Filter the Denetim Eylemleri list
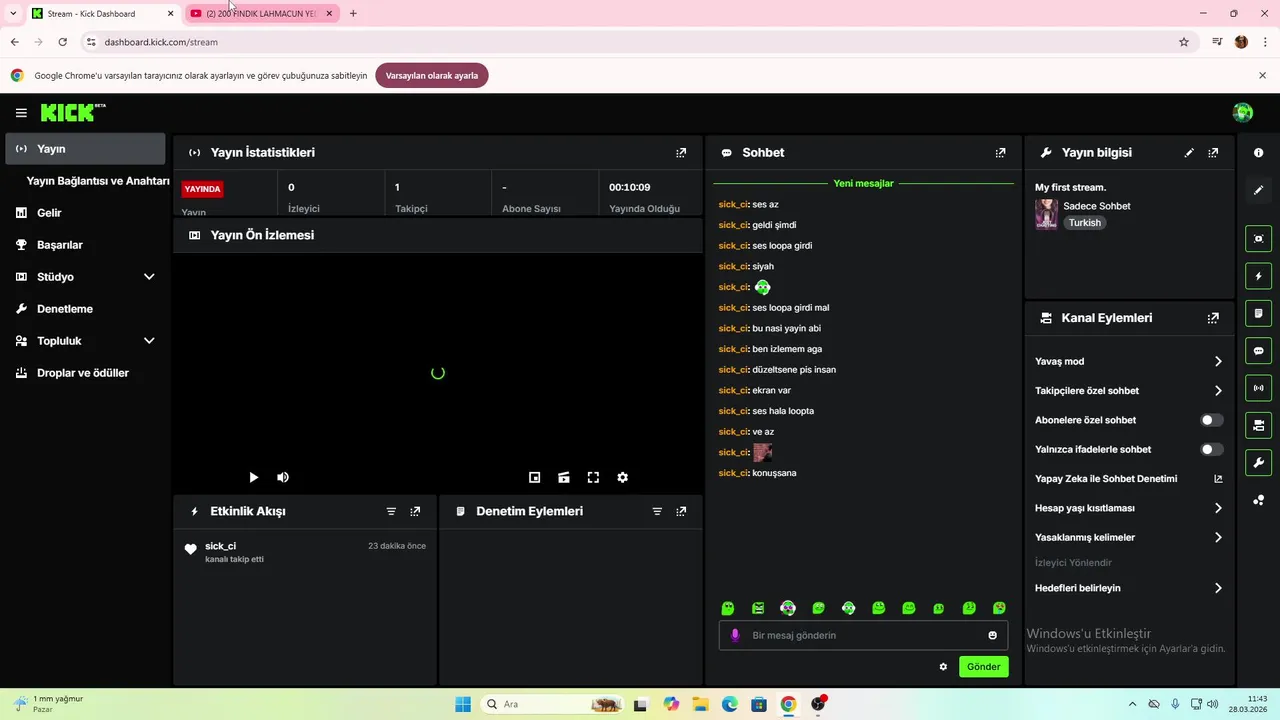Screen dimensions: 1280x720 [657, 511]
